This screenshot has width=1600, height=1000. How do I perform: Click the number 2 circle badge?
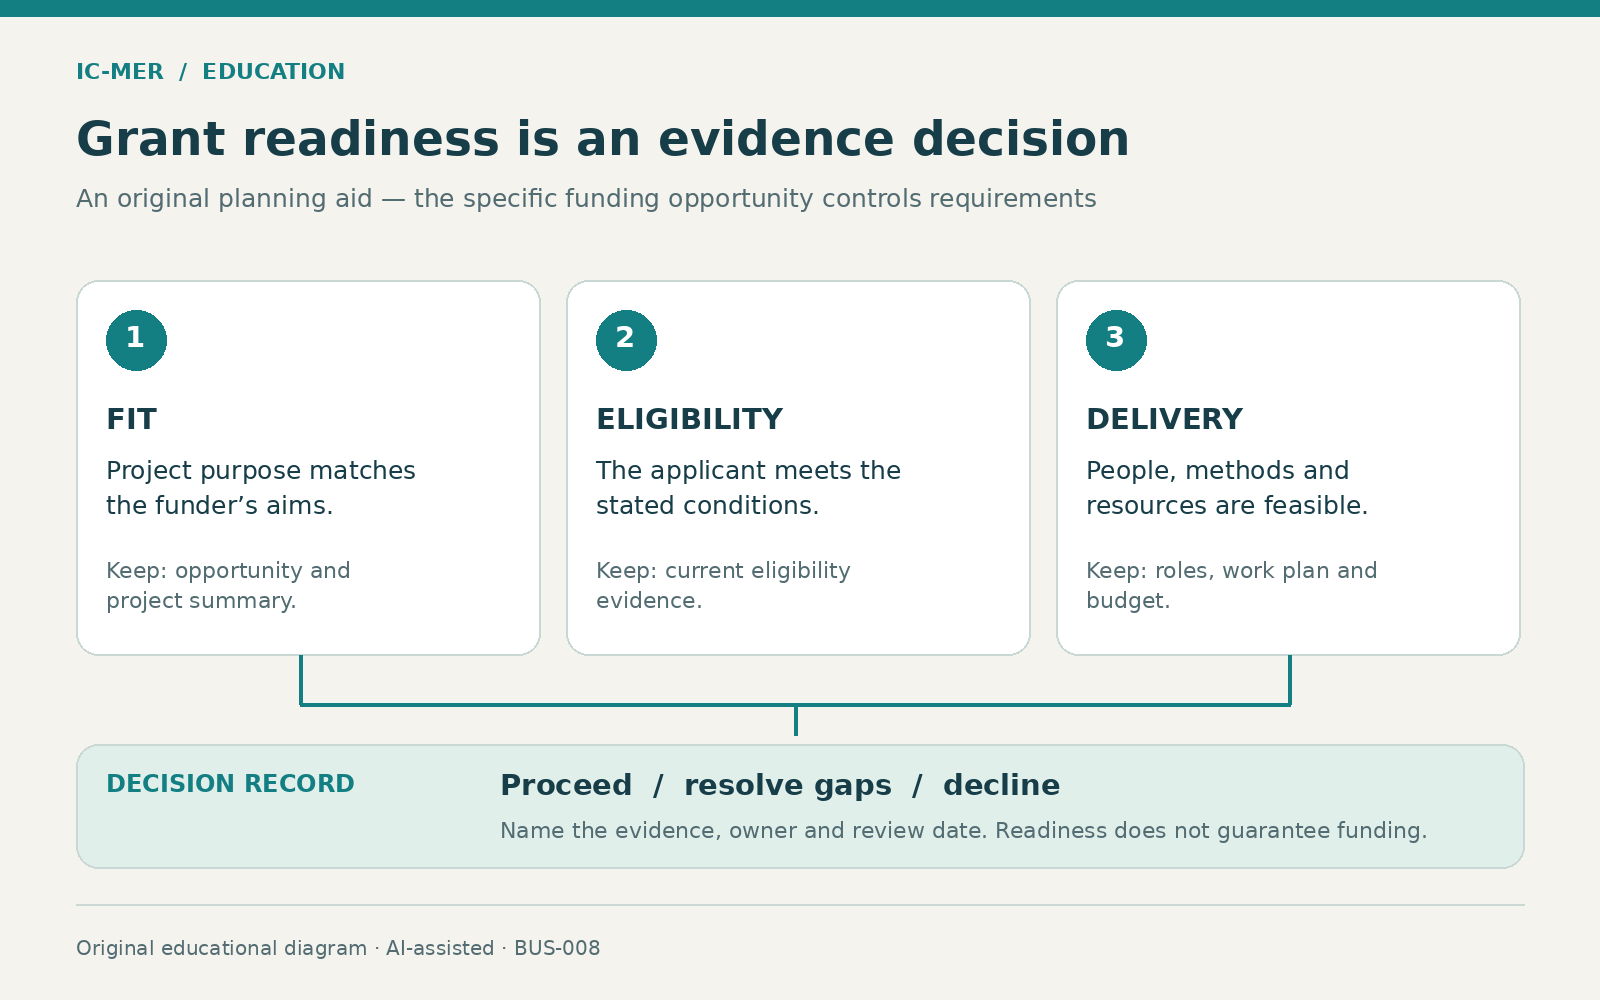(x=626, y=340)
